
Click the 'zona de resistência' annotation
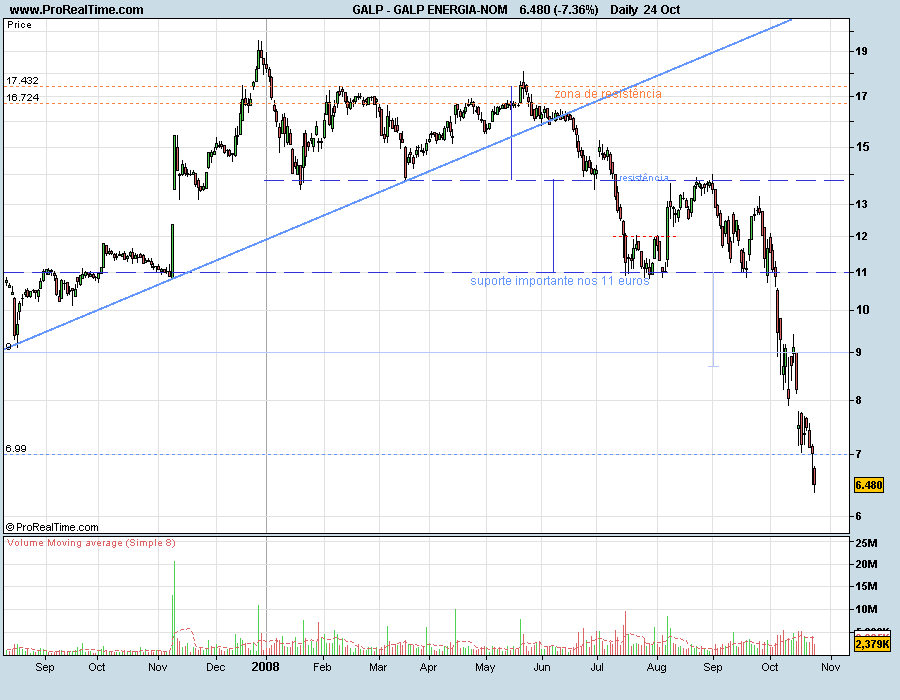[608, 94]
